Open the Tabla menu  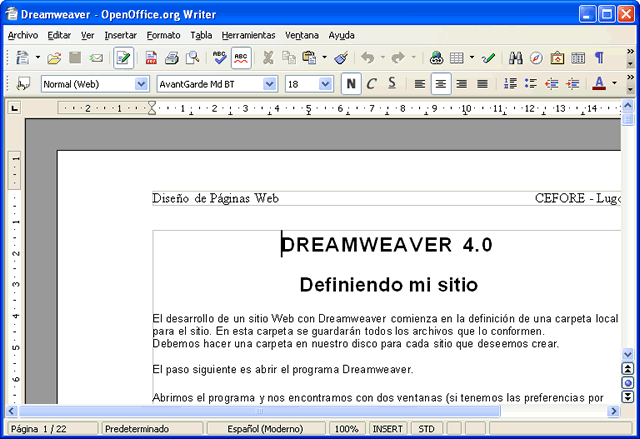[201, 35]
